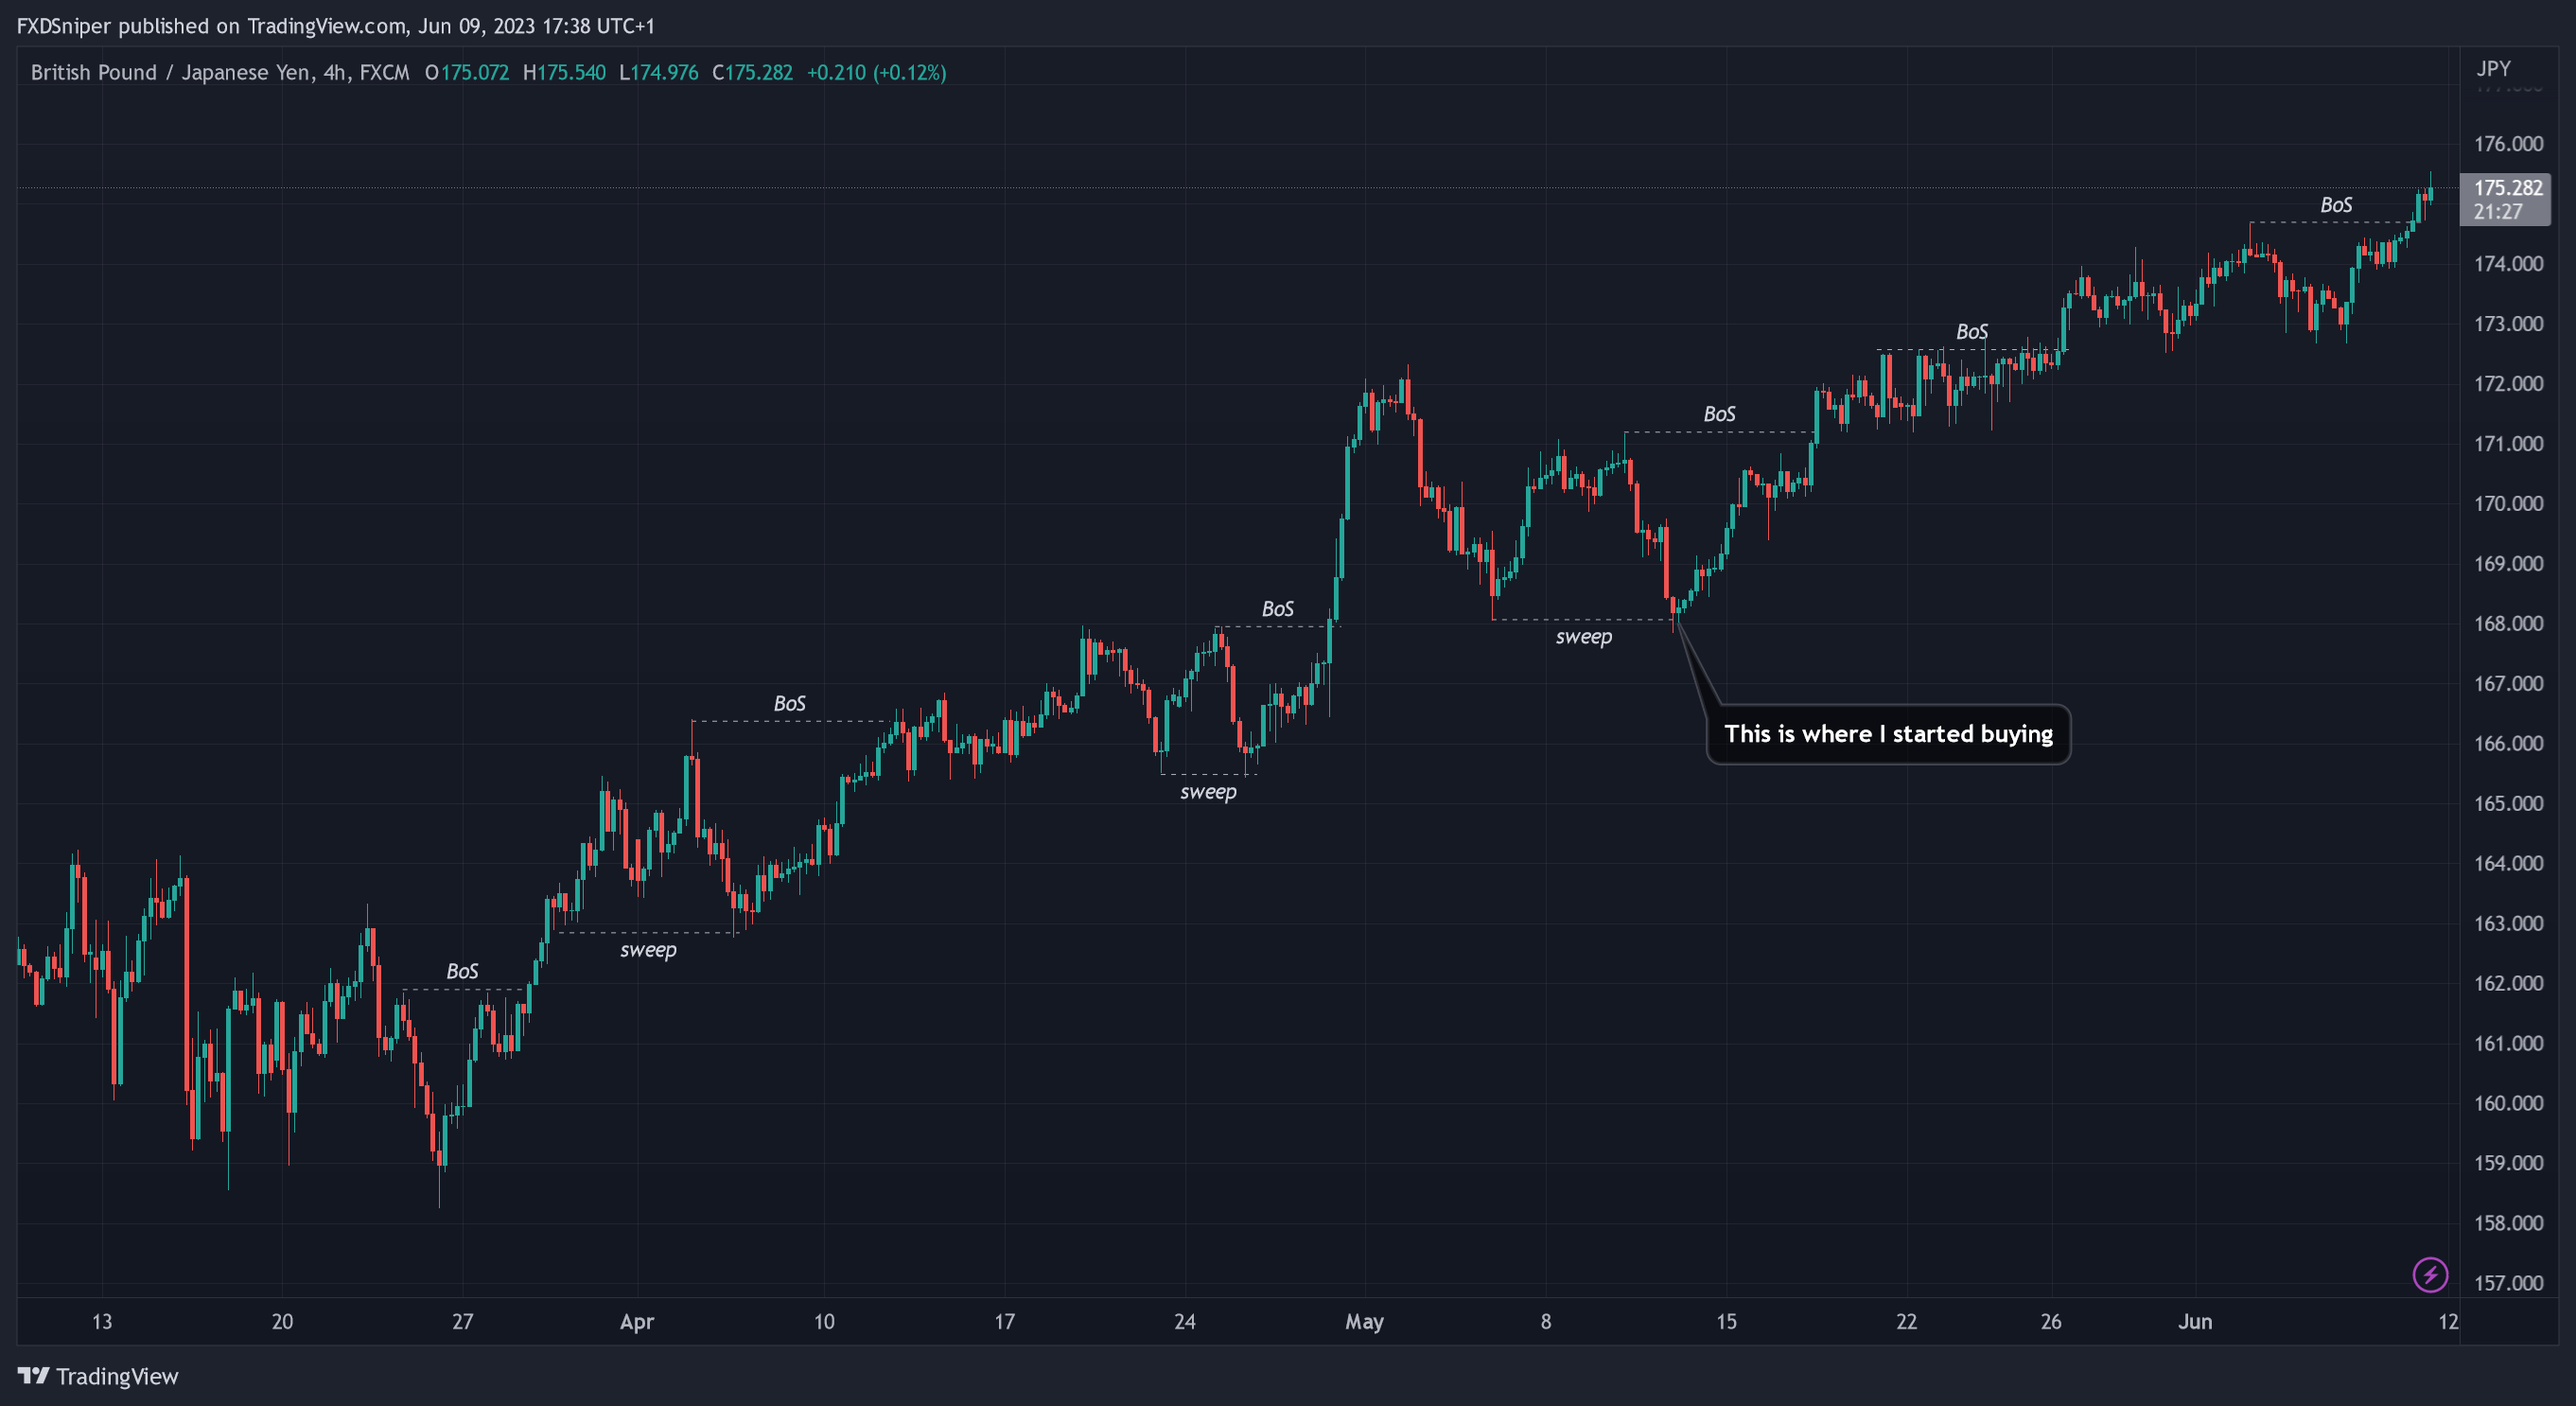Click the 'May' date on the time axis
Viewport: 2576px width, 1406px height.
1363,1321
